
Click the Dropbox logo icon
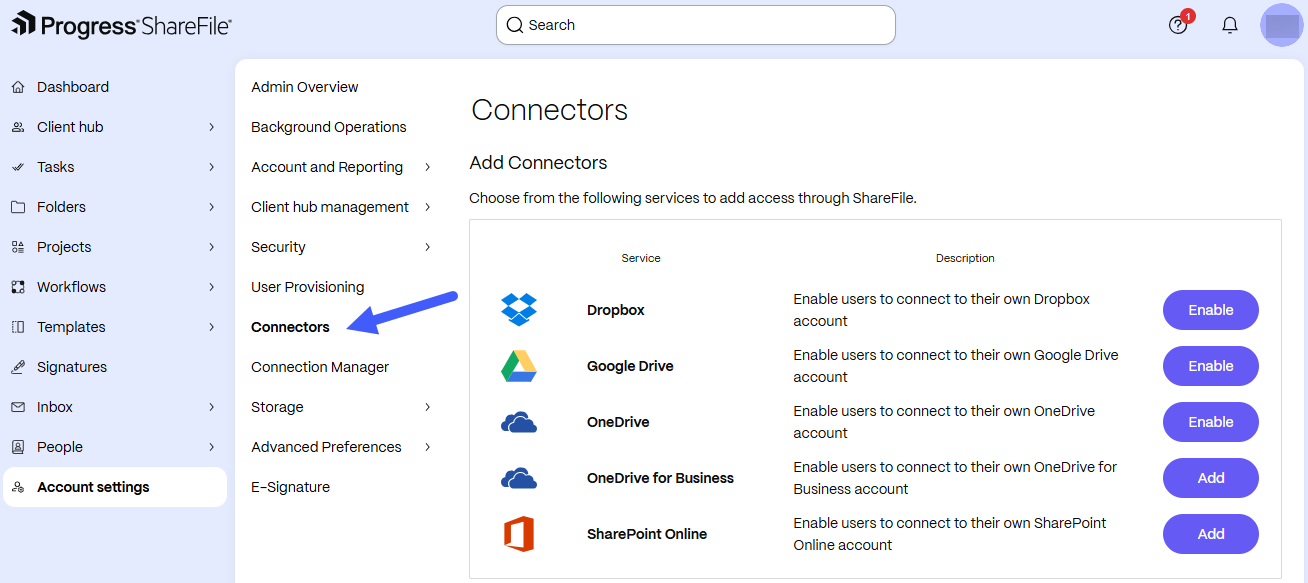pos(519,310)
